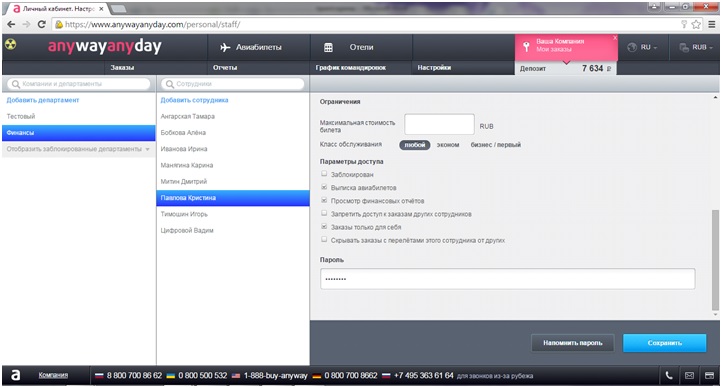The height and width of the screenshot is (388, 722).
Task: Focus the Максимальная стоимость билета field
Action: [439, 125]
